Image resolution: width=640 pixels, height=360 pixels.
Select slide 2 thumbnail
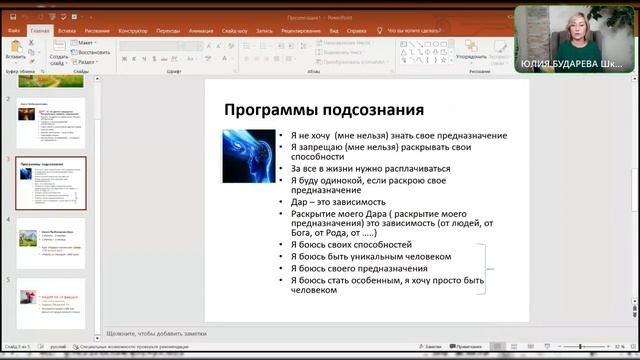(51, 123)
